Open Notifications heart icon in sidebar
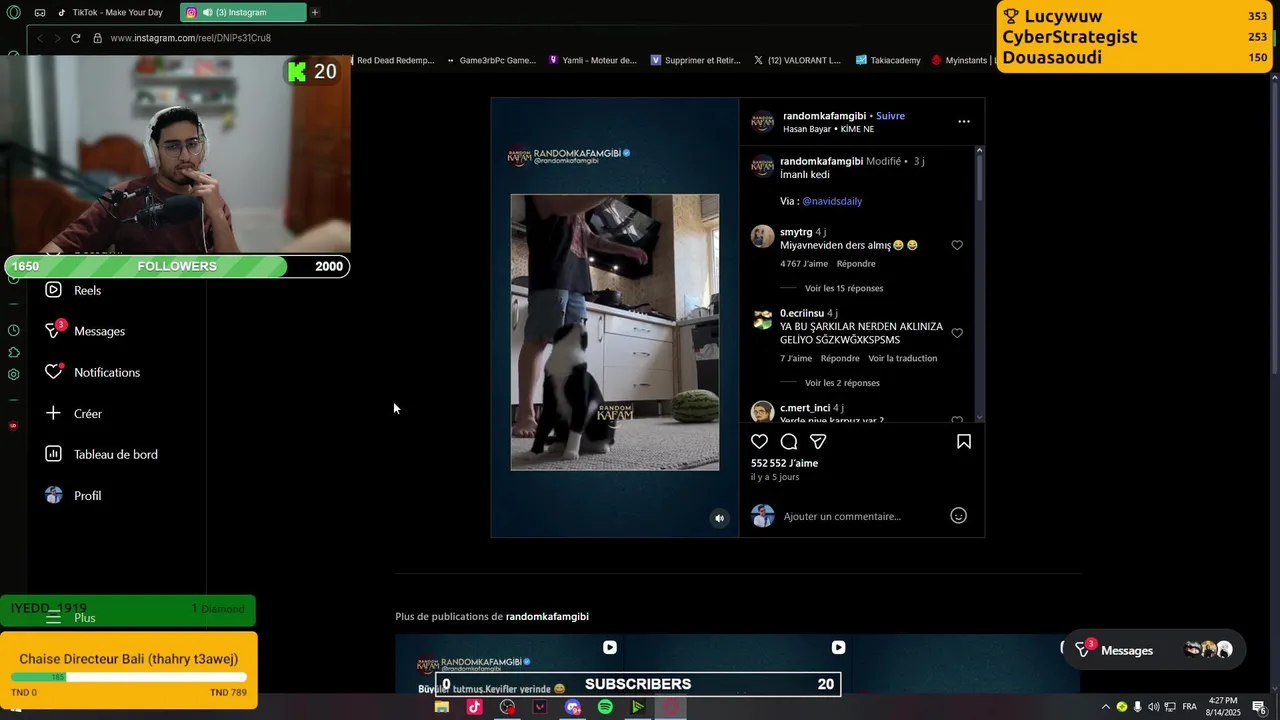The width and height of the screenshot is (1280, 720). point(54,372)
